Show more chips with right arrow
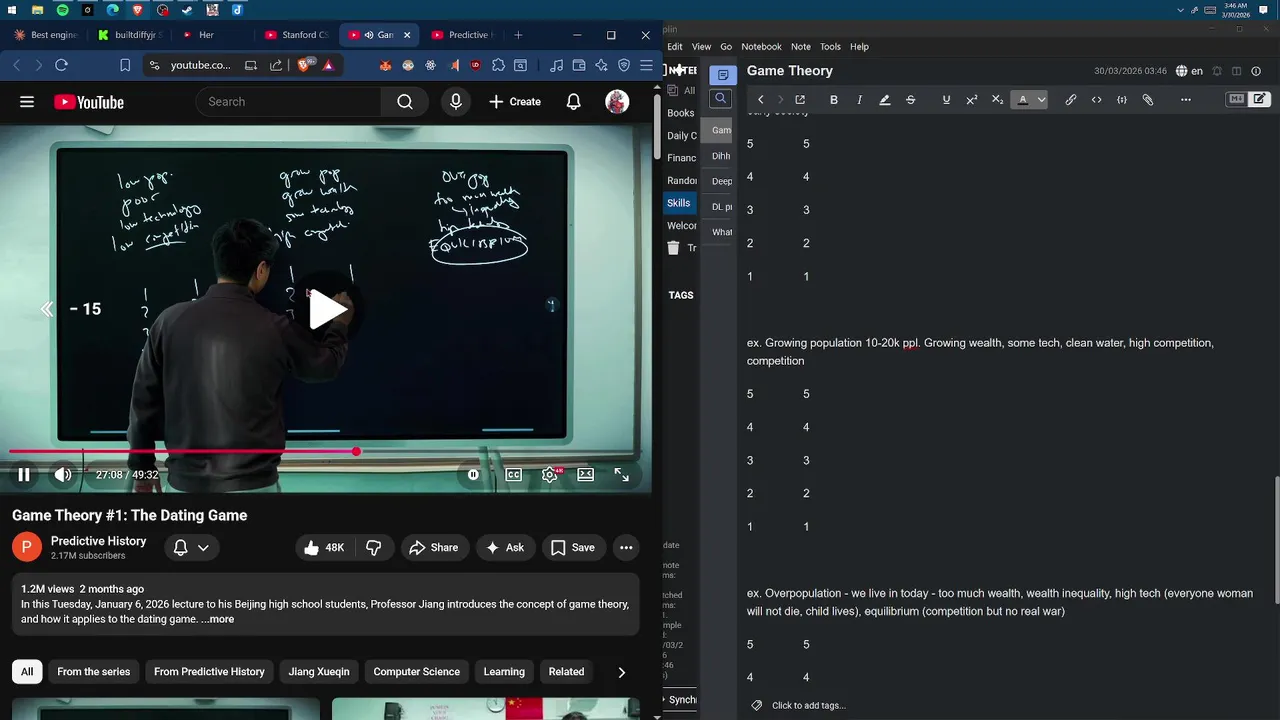The width and height of the screenshot is (1280, 720). pos(621,672)
